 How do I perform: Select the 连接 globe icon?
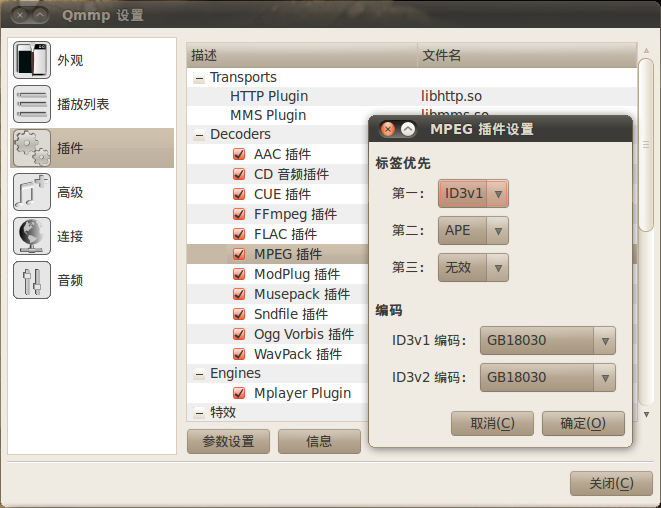click(32, 236)
